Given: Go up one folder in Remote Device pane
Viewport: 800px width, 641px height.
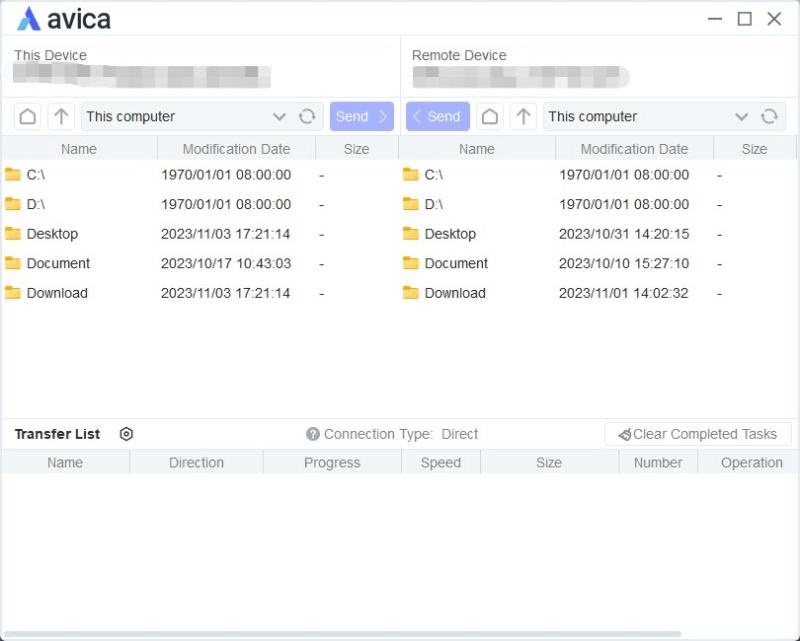Looking at the screenshot, I should [x=523, y=116].
